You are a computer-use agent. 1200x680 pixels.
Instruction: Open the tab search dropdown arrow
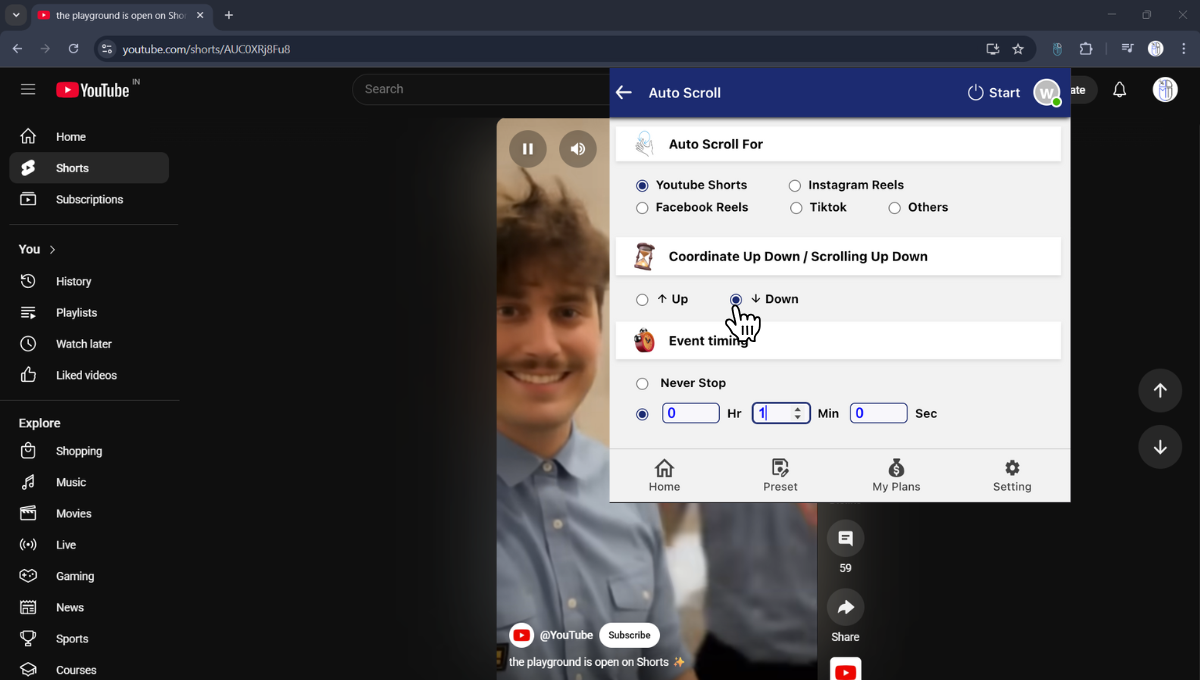click(x=16, y=15)
